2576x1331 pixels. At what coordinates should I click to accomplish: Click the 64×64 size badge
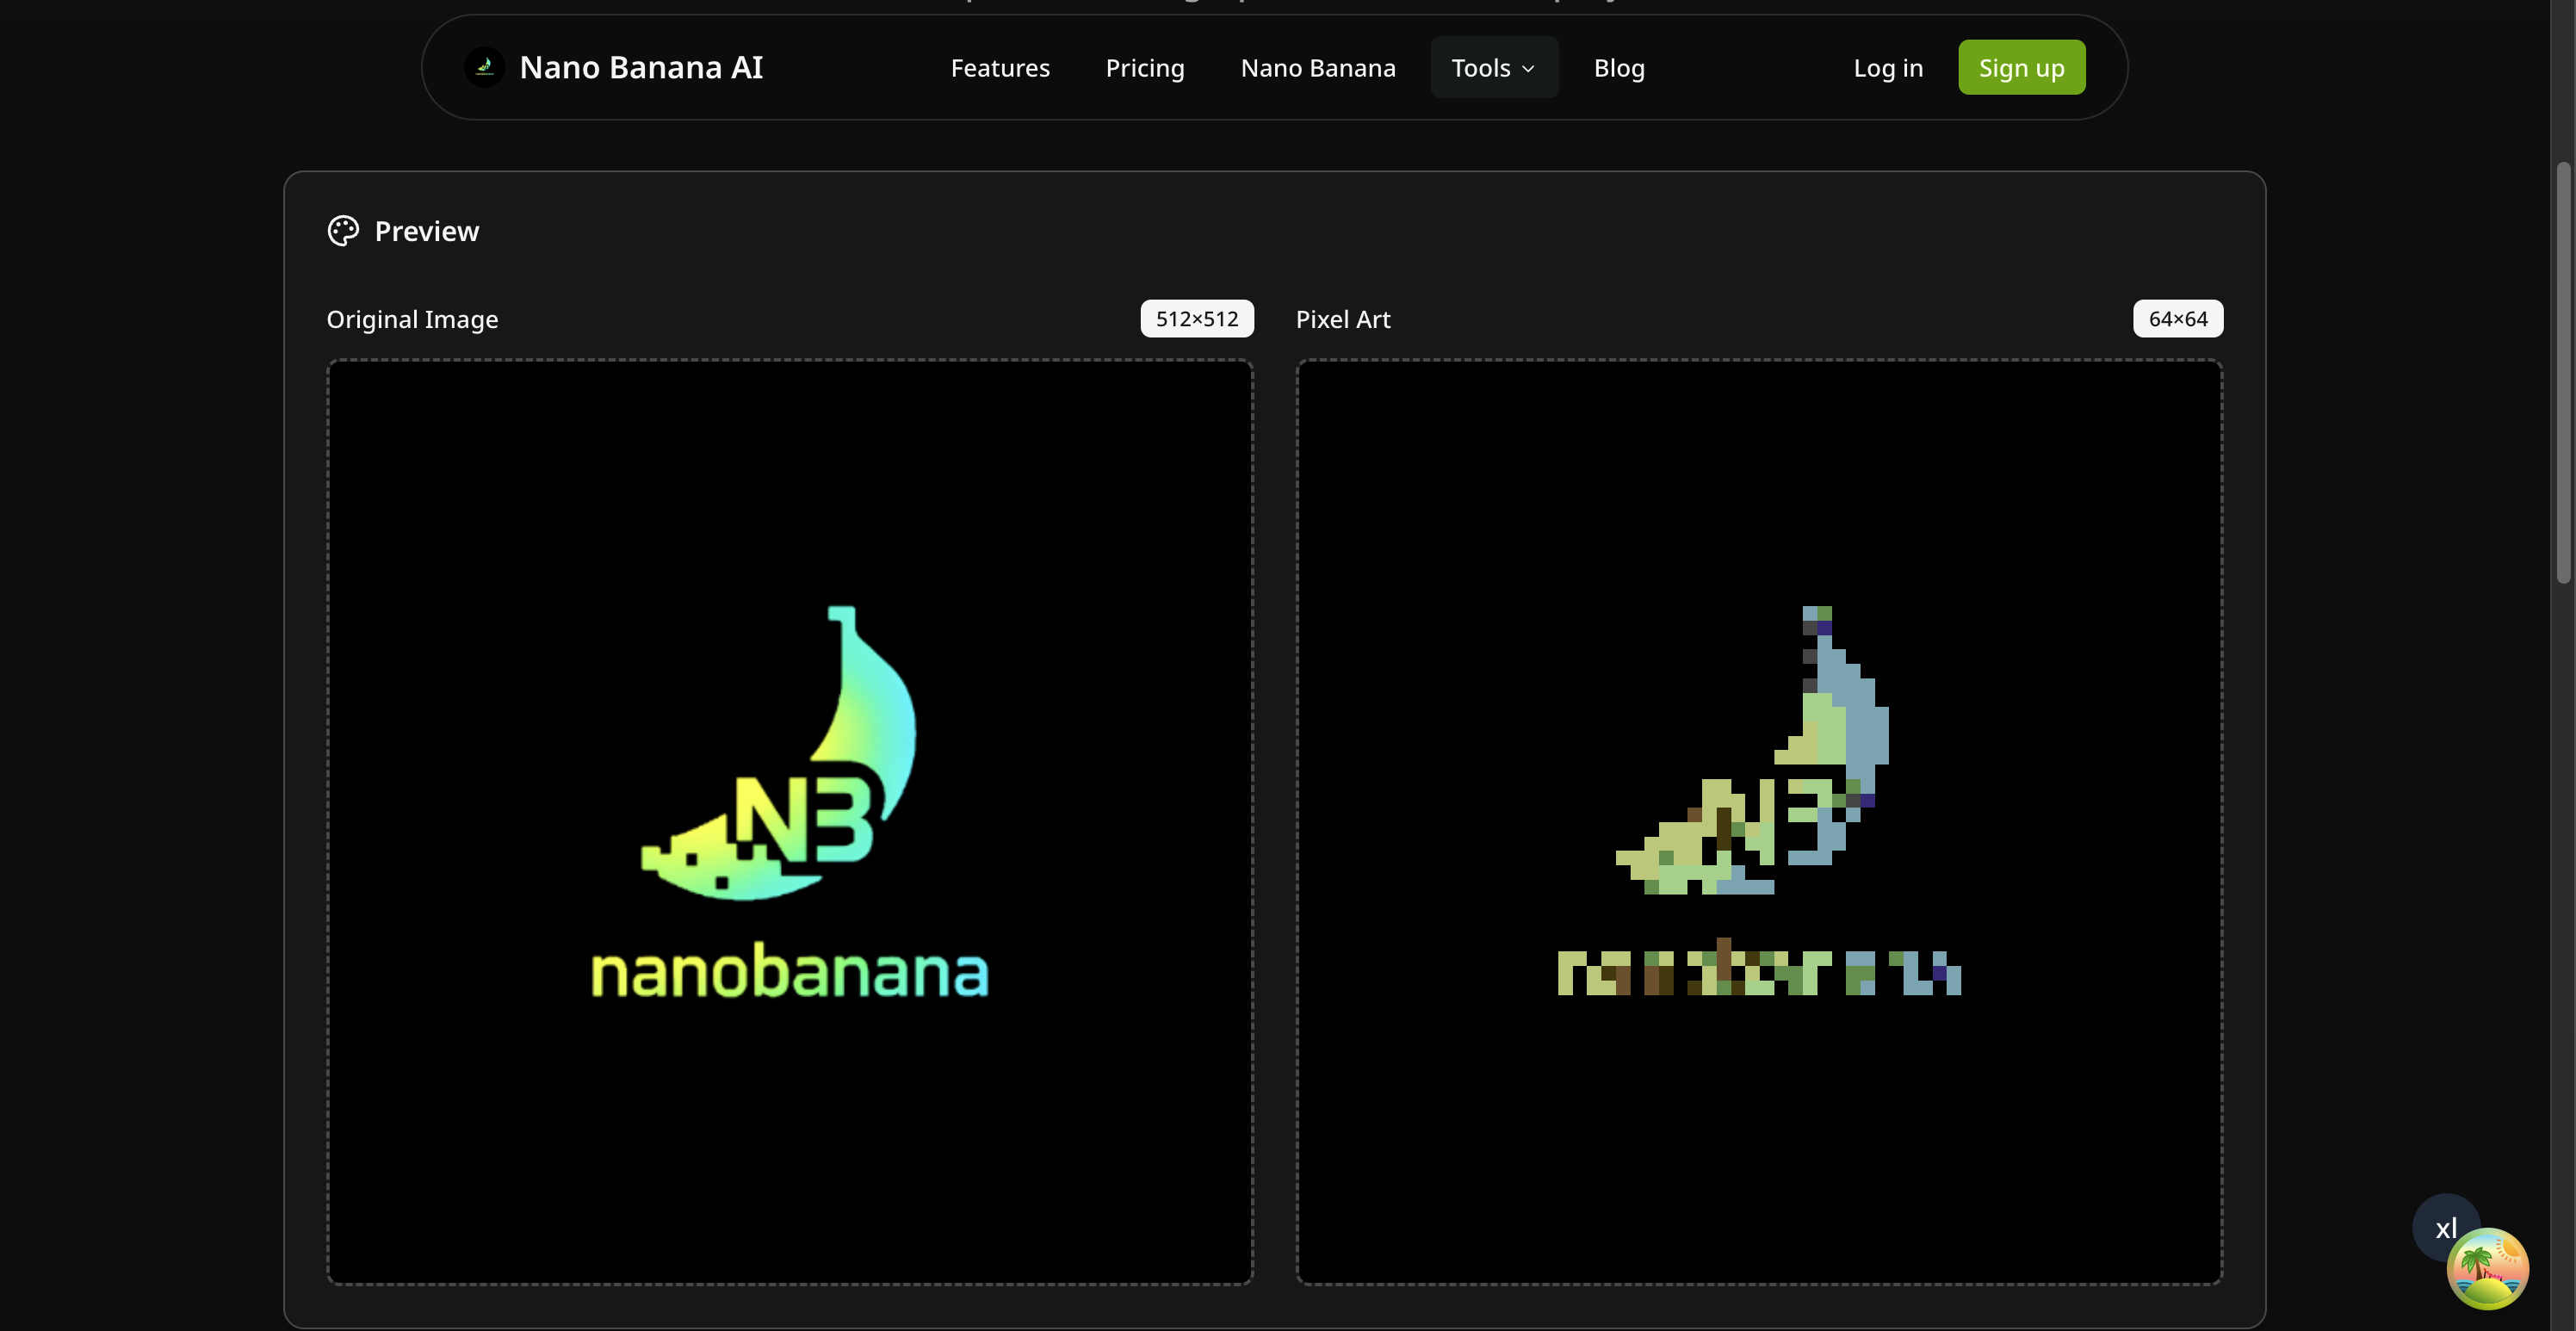(2178, 318)
